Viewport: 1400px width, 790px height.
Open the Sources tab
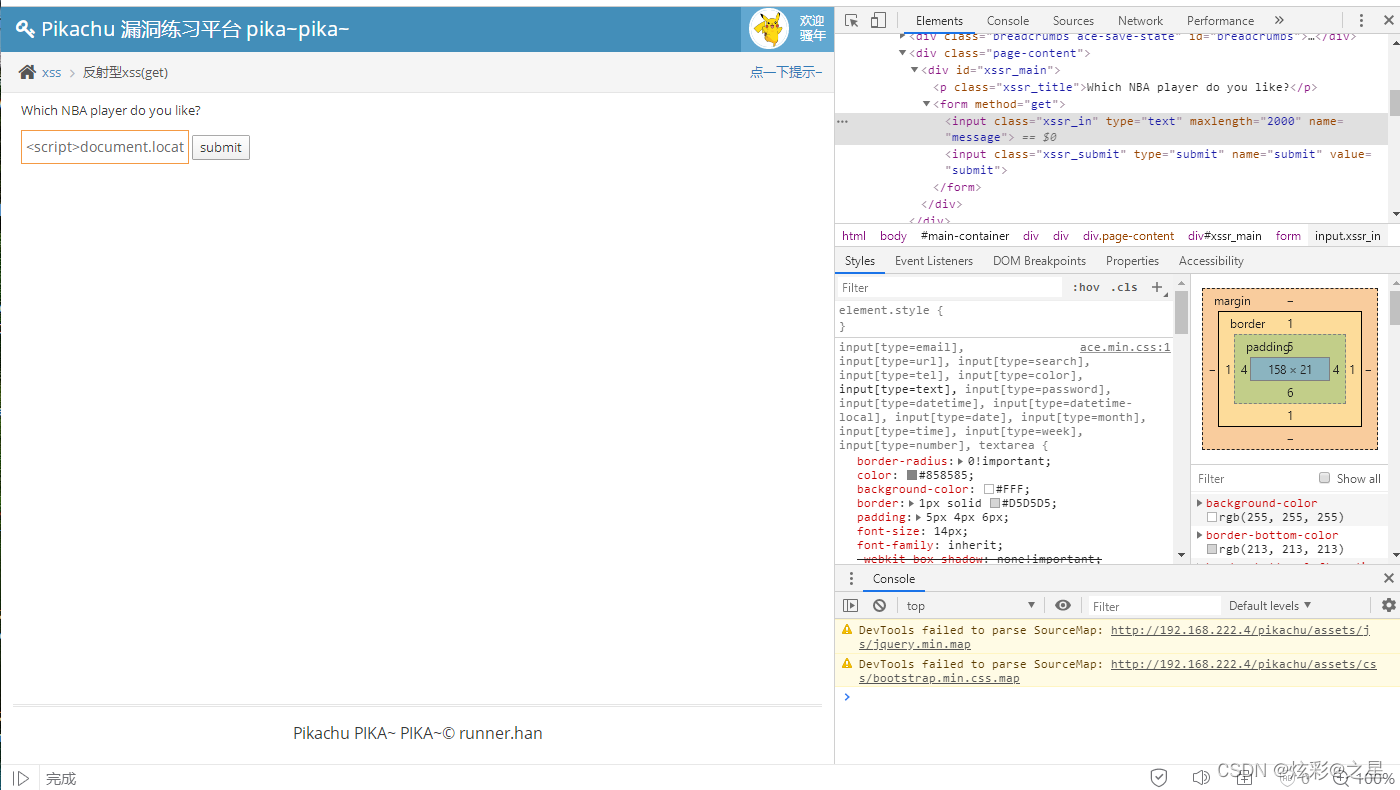1073,20
